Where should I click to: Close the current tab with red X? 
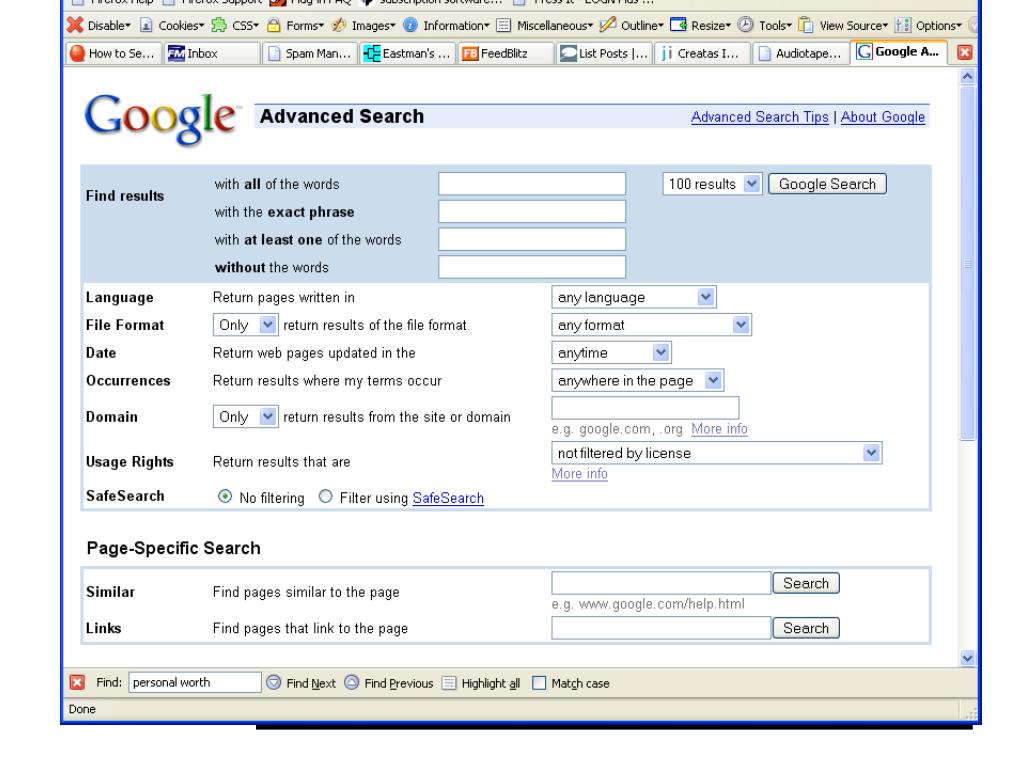[965, 53]
